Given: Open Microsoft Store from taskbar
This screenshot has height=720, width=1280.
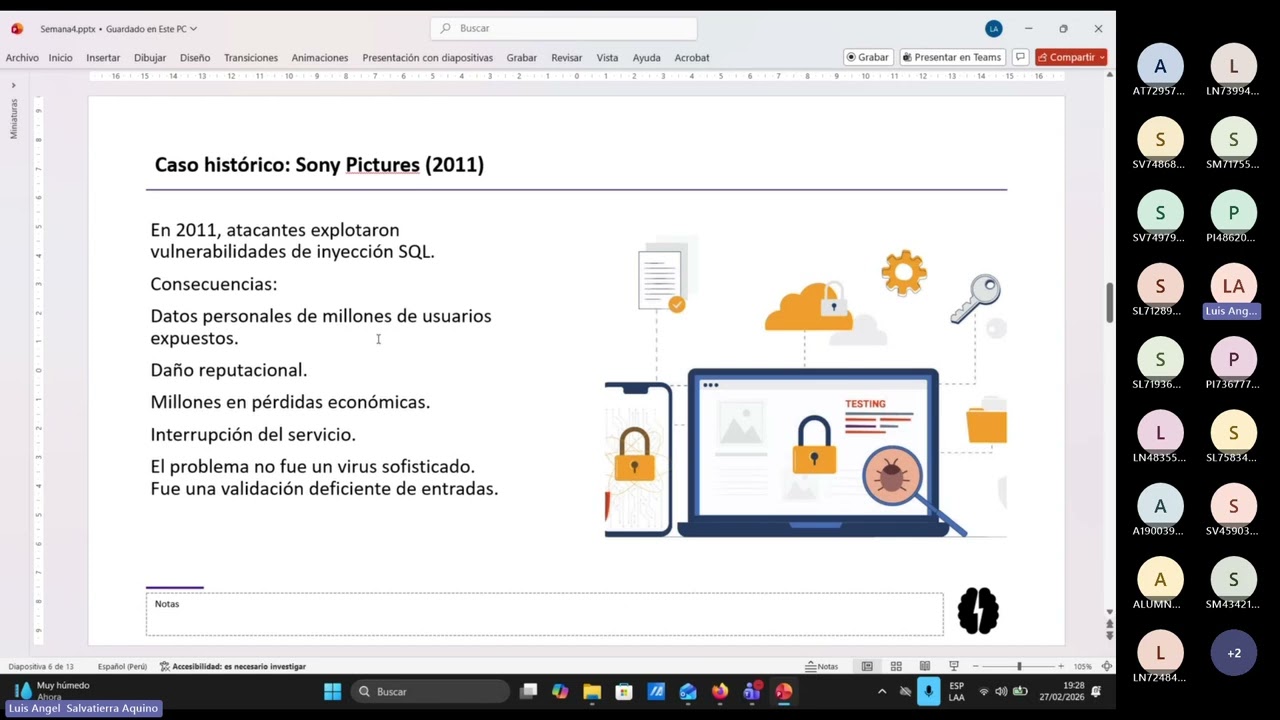Looking at the screenshot, I should 624,691.
